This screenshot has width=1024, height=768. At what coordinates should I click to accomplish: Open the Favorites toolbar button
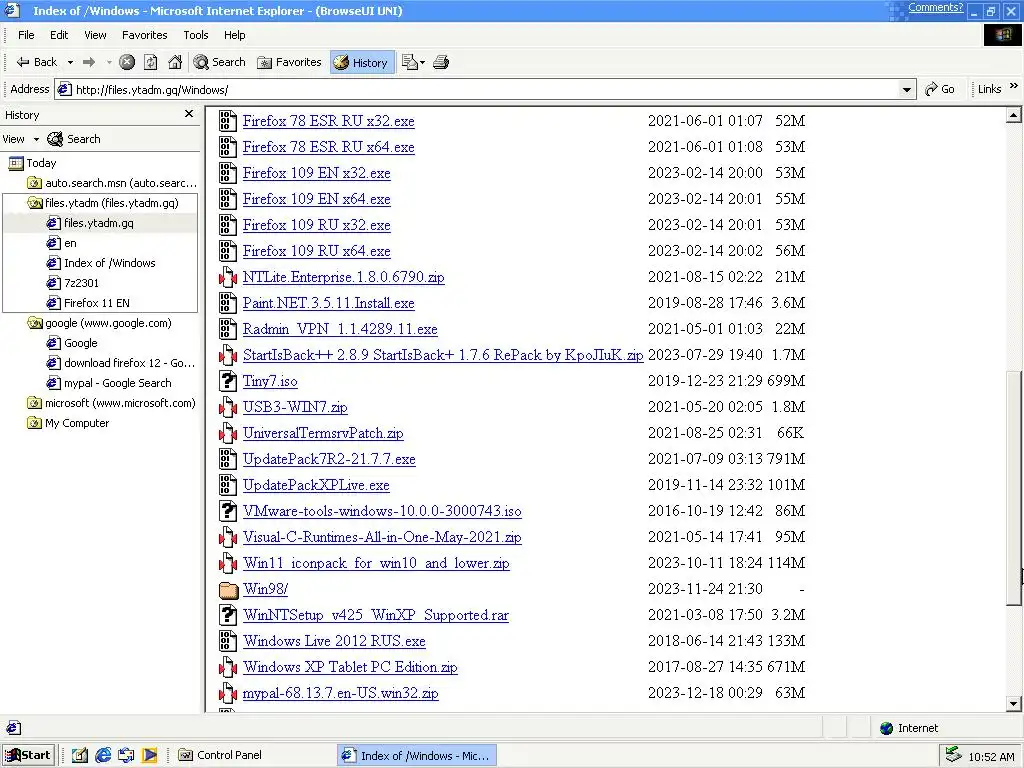tap(289, 62)
